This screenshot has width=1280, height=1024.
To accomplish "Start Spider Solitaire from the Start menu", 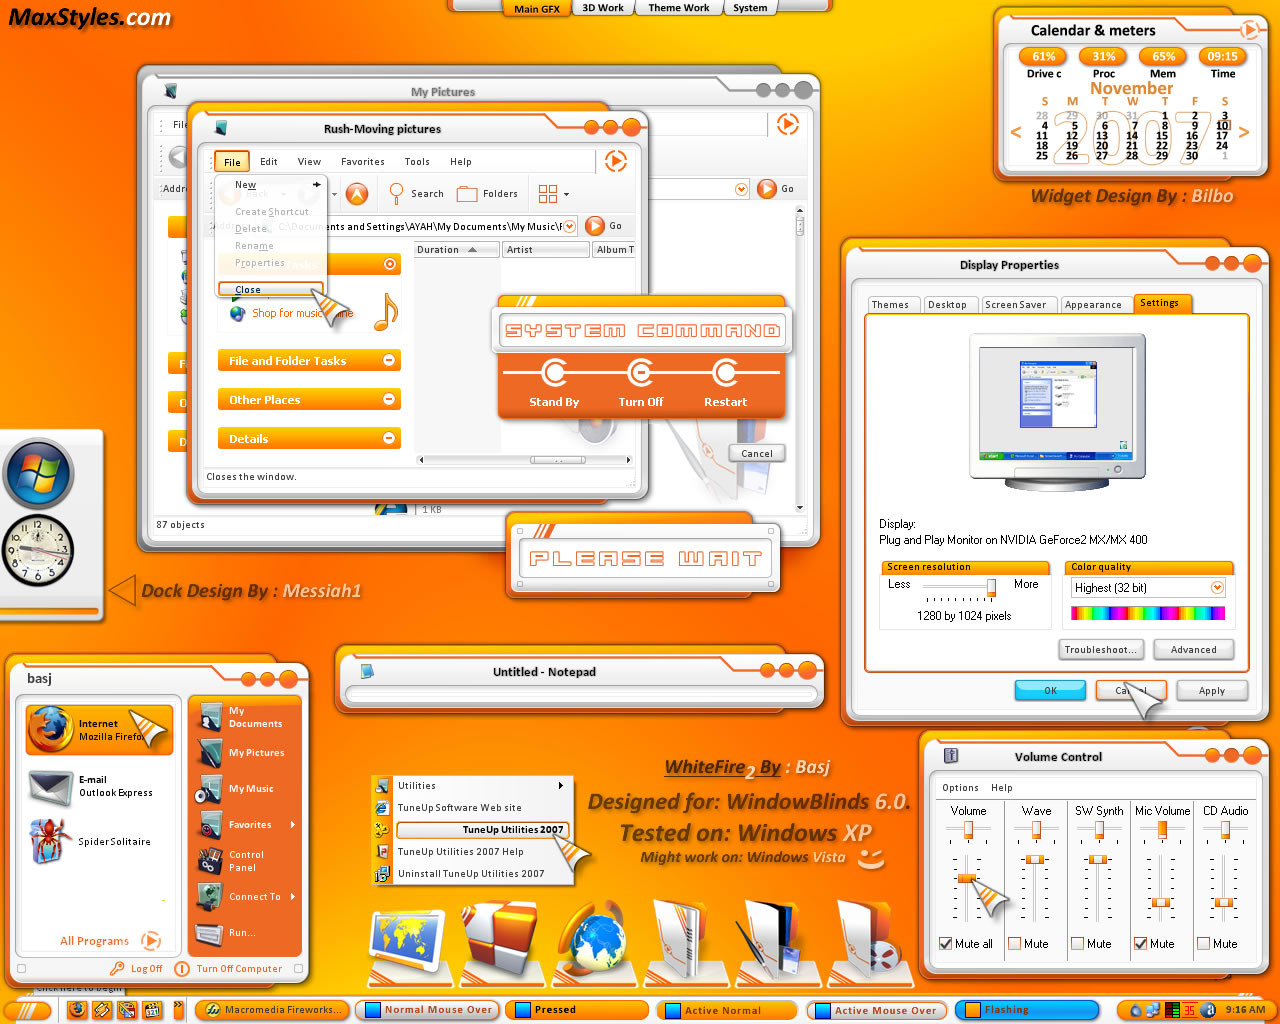I will click(91, 841).
